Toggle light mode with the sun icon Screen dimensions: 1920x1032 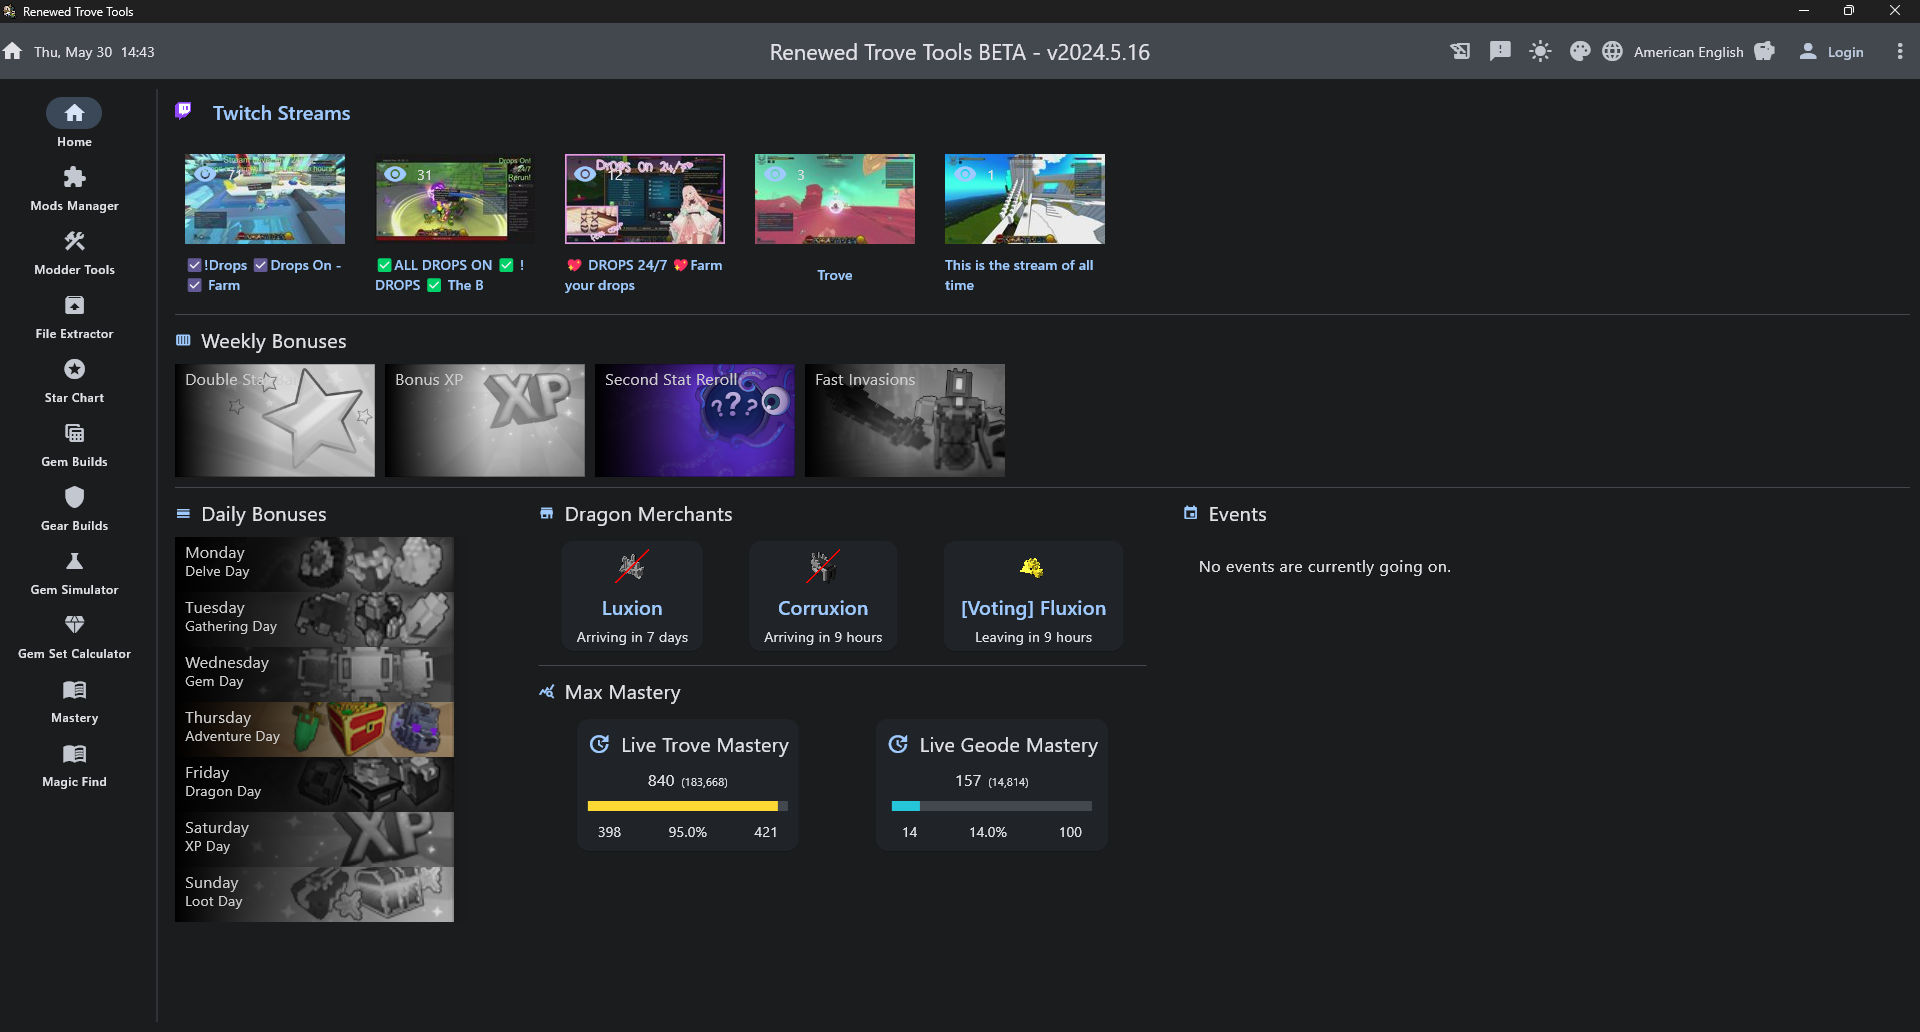[1539, 51]
